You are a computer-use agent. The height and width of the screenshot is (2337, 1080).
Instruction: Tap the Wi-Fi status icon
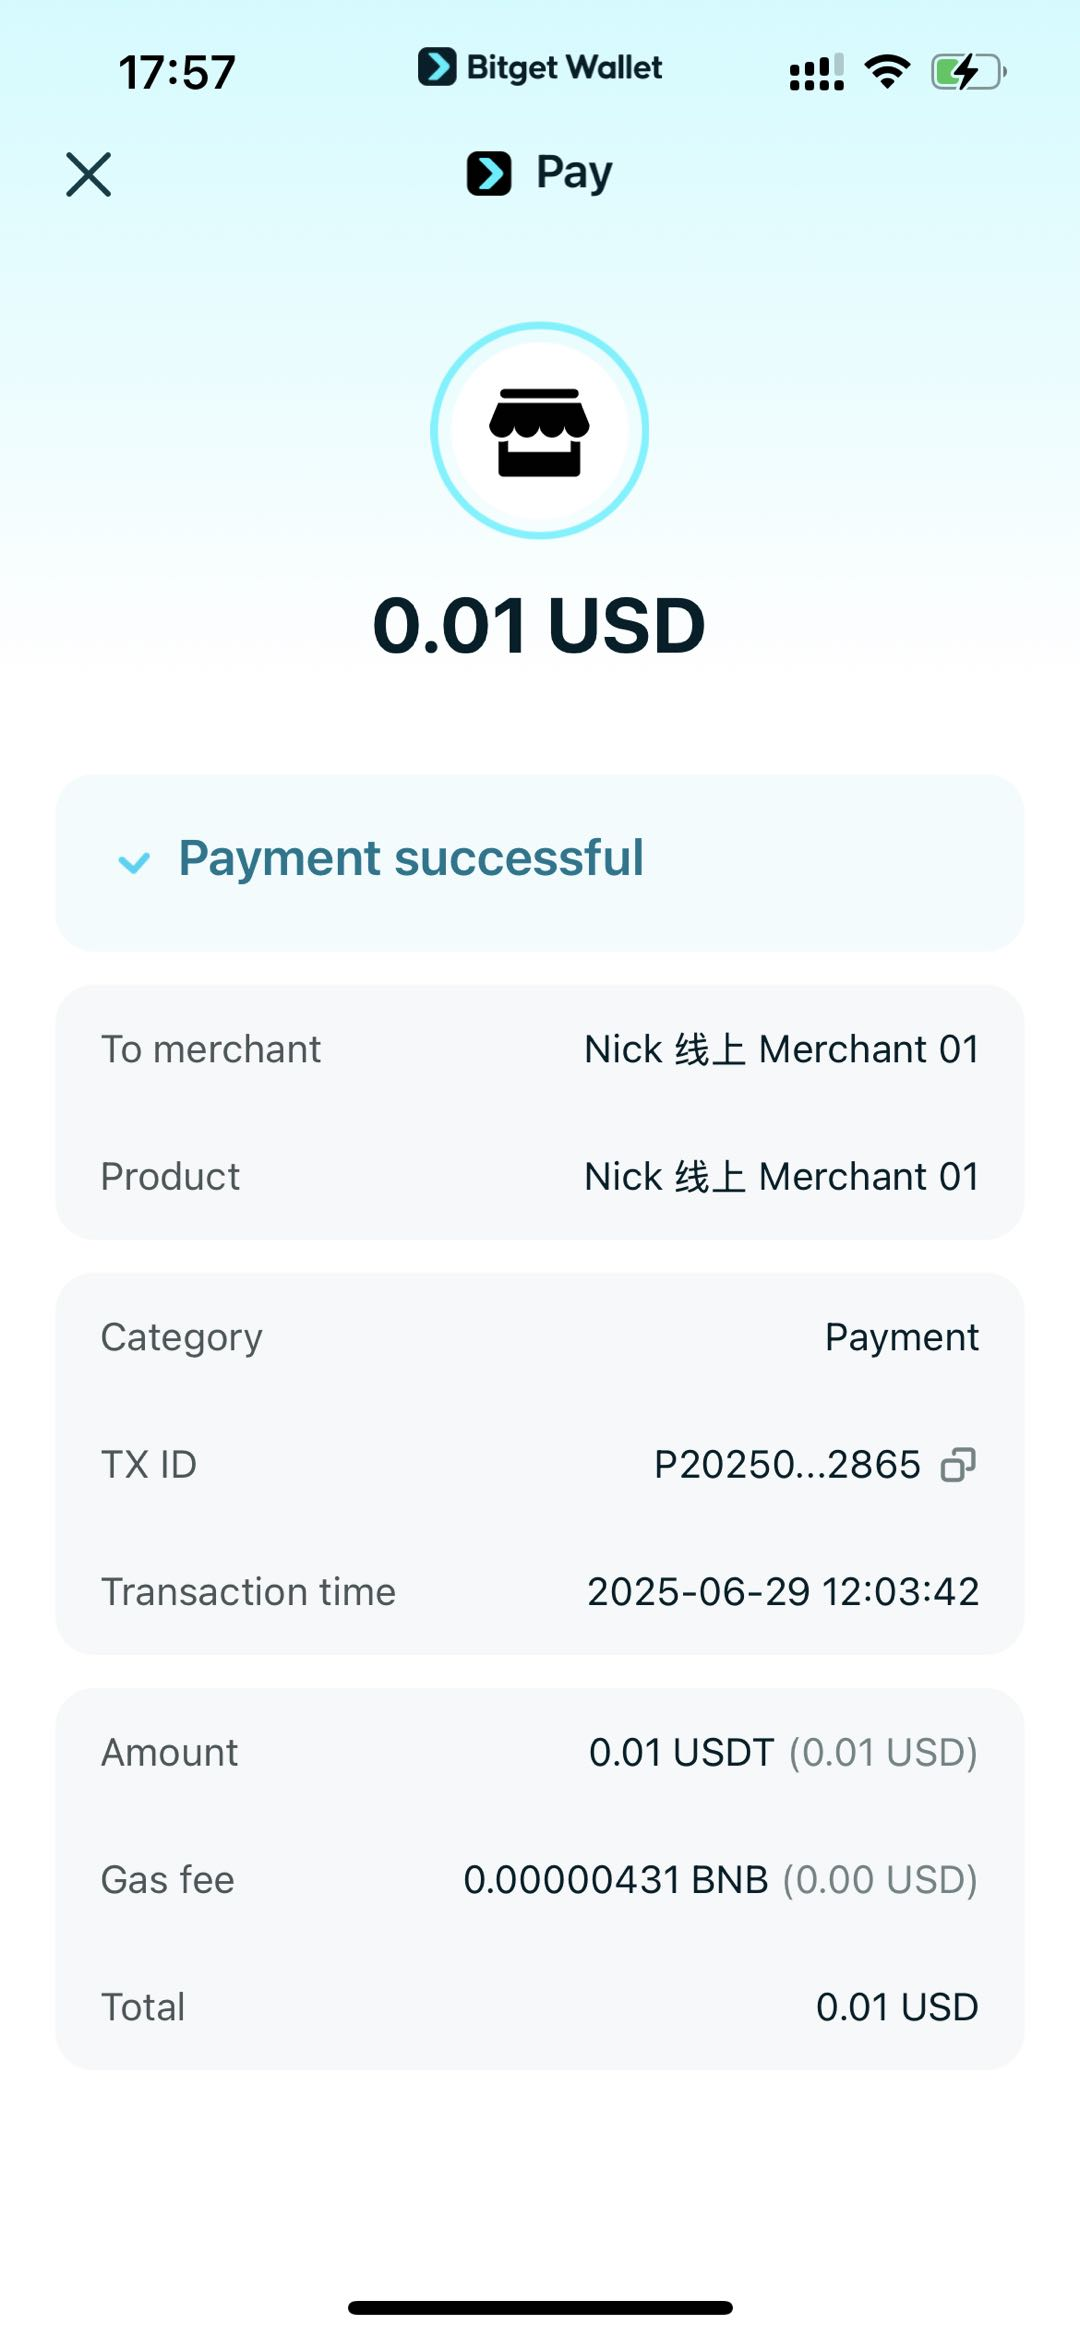tap(887, 72)
